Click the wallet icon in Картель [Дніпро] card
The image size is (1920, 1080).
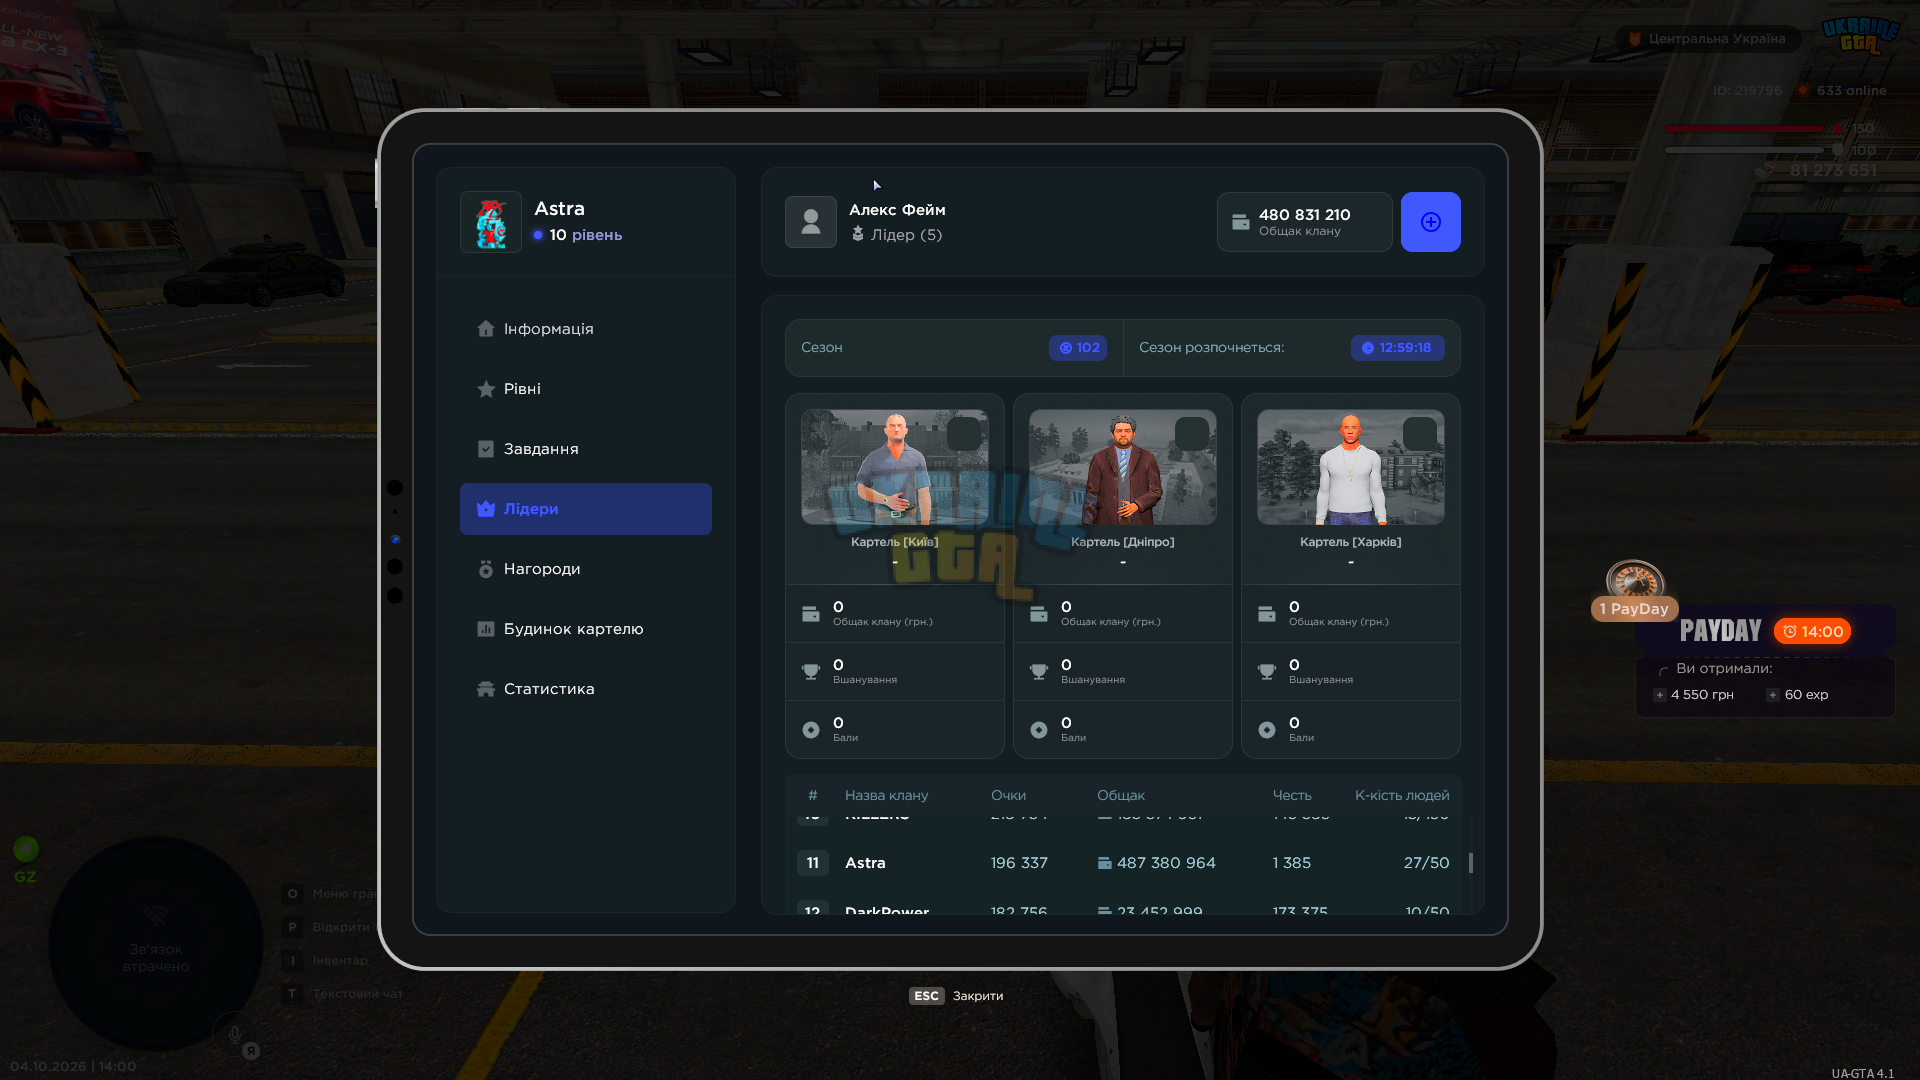coord(1039,614)
